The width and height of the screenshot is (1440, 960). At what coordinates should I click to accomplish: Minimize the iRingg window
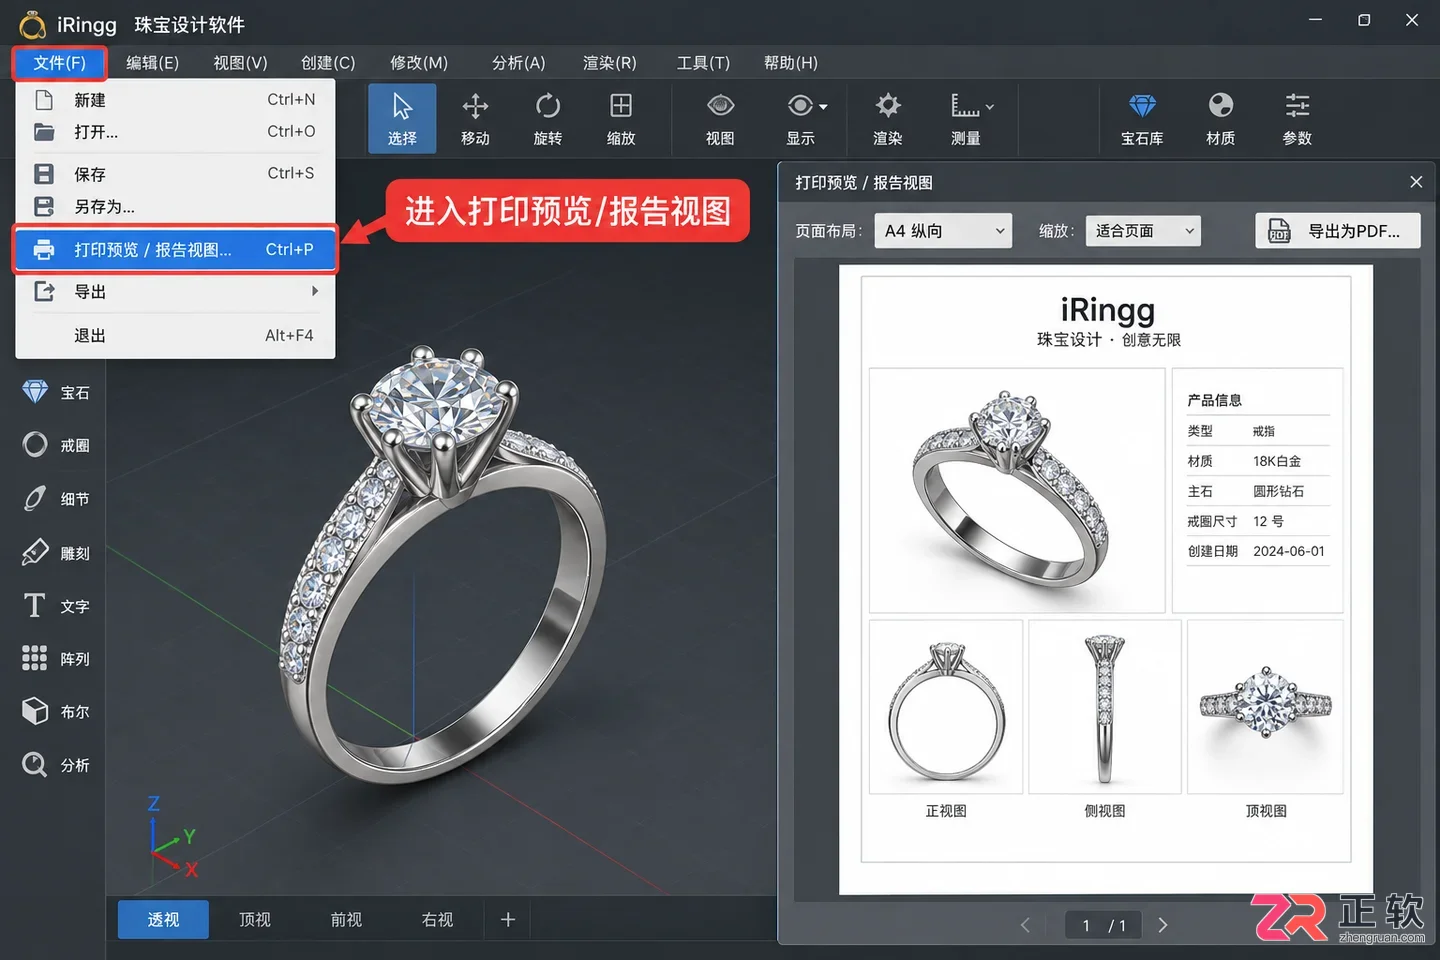point(1315,20)
